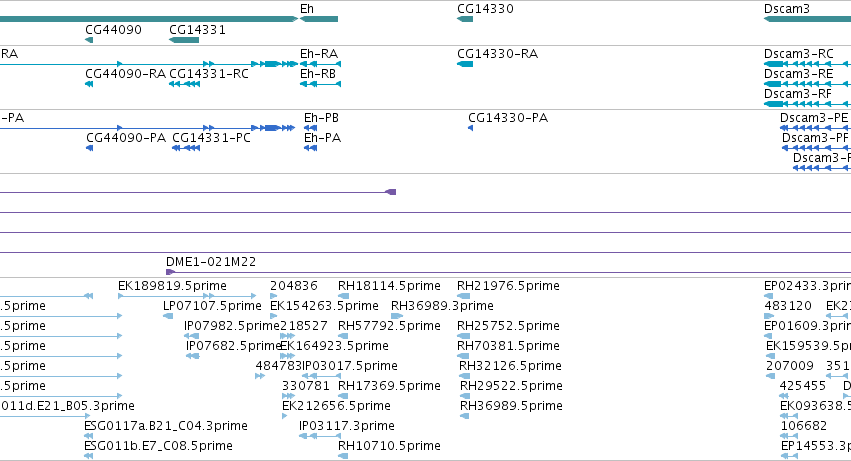This screenshot has height=461, width=851.
Task: Click EK189819.5prime EST alignment
Action: (187, 296)
